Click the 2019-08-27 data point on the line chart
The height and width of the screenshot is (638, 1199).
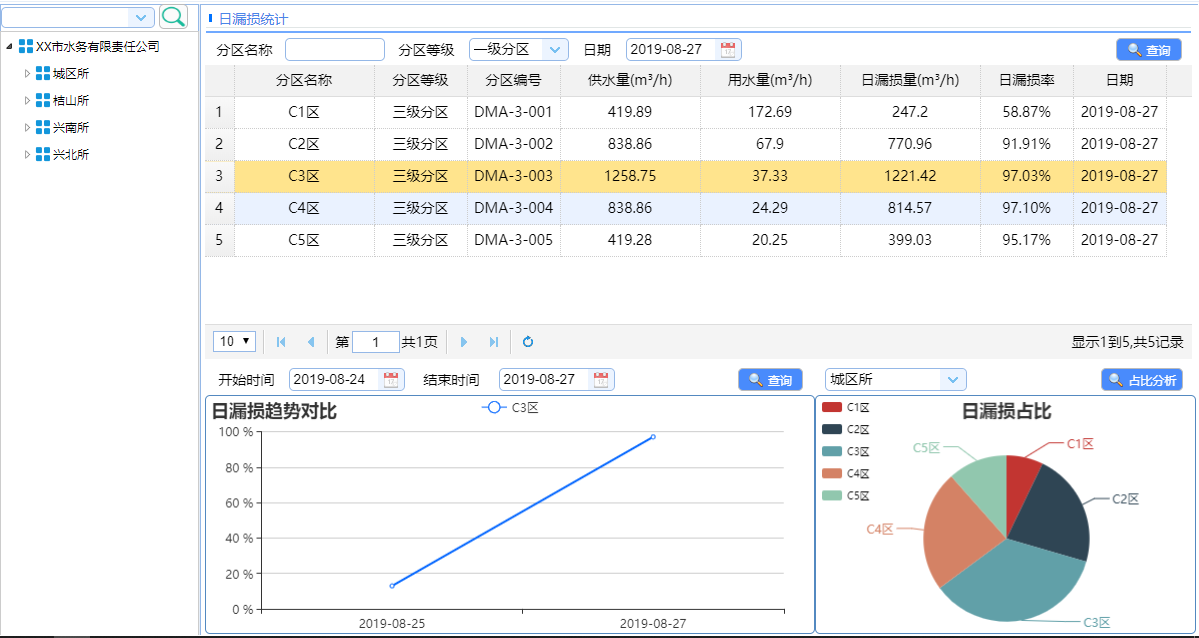[653, 437]
